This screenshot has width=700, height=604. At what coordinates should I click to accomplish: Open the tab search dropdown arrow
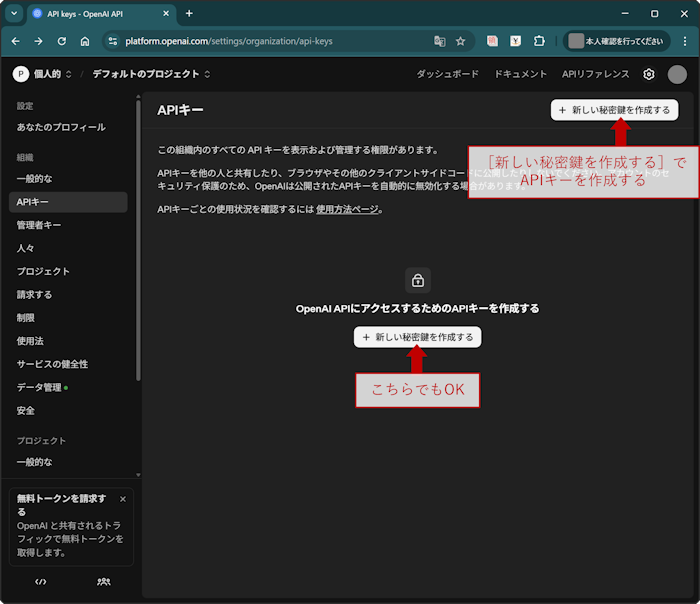[13, 13]
